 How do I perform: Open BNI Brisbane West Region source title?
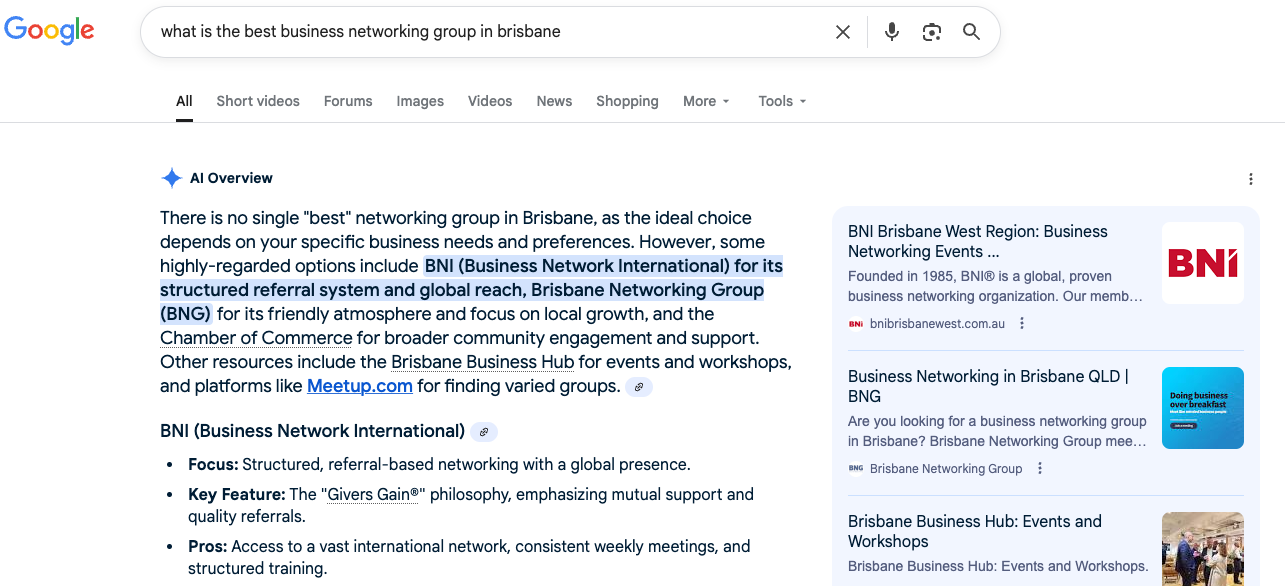tap(978, 241)
